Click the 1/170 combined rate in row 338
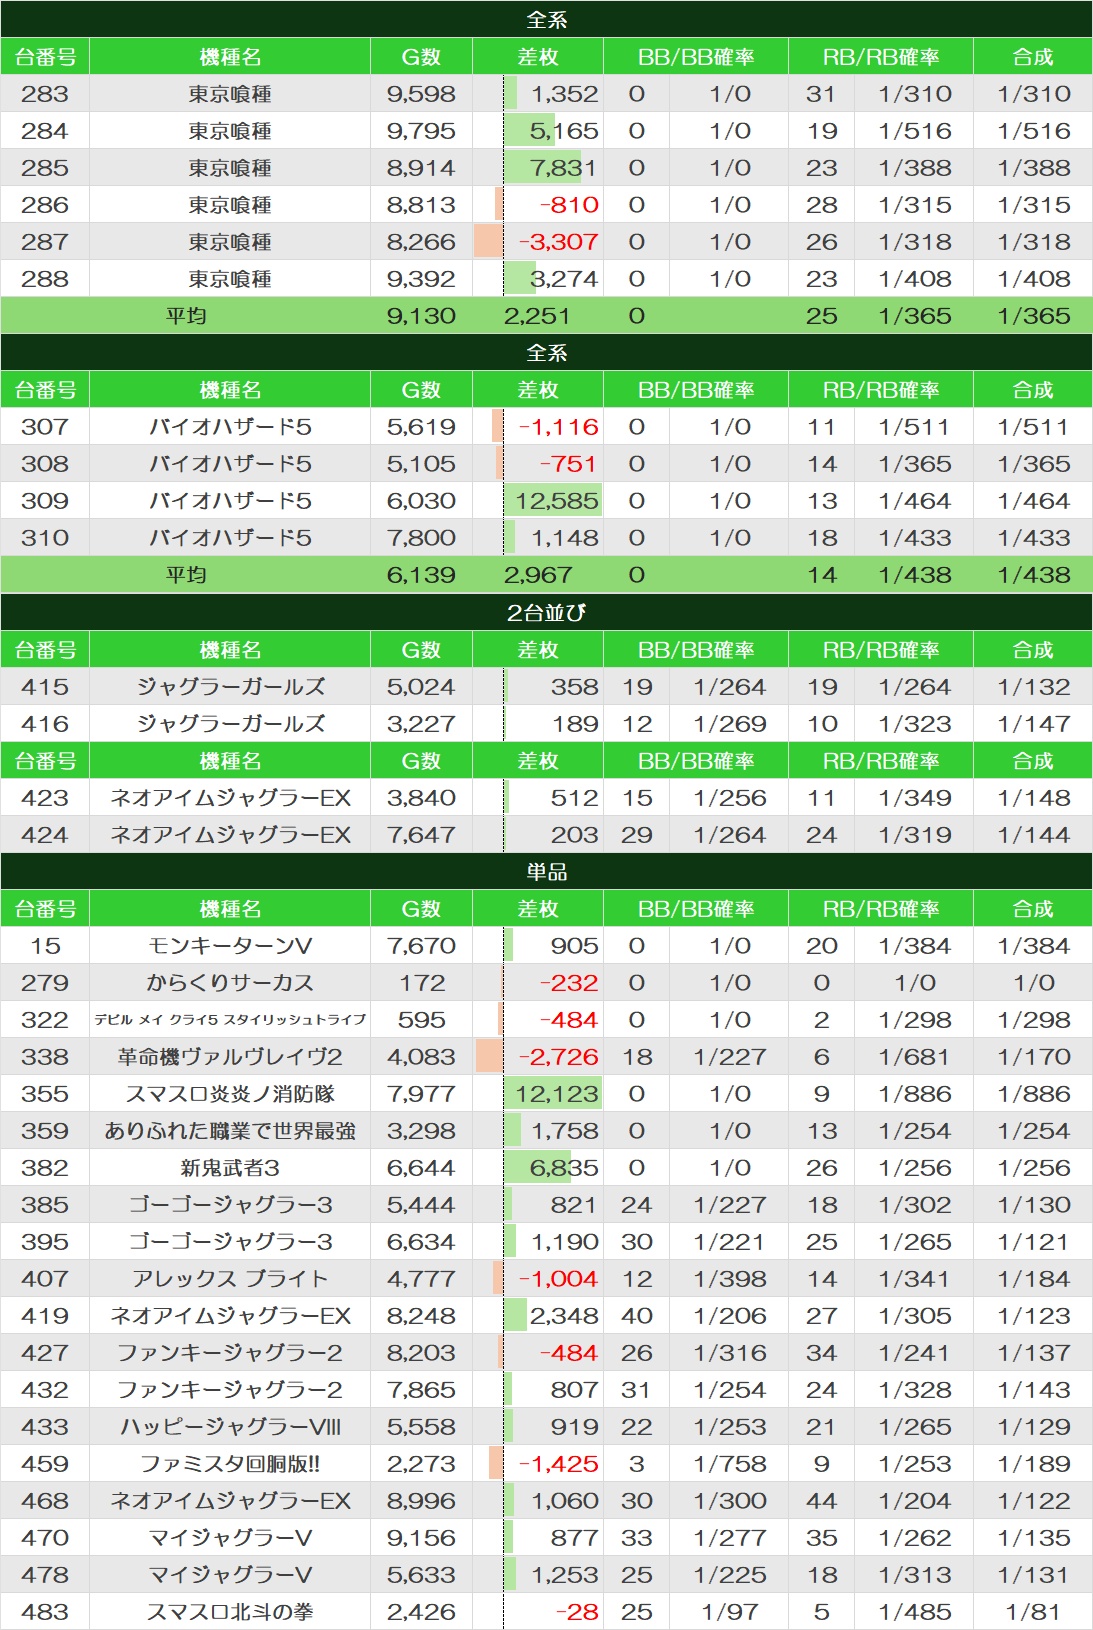 pyautogui.click(x=1034, y=1057)
